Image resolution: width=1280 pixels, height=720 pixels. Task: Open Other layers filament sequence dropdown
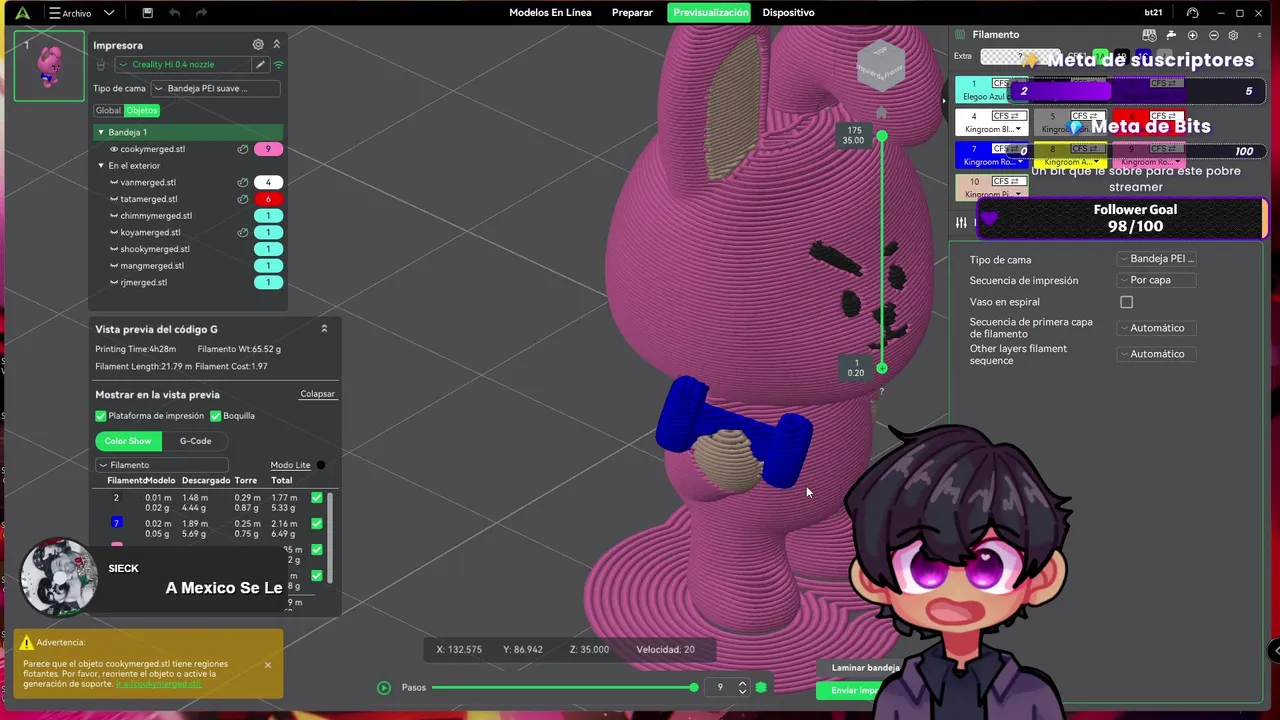point(1157,354)
